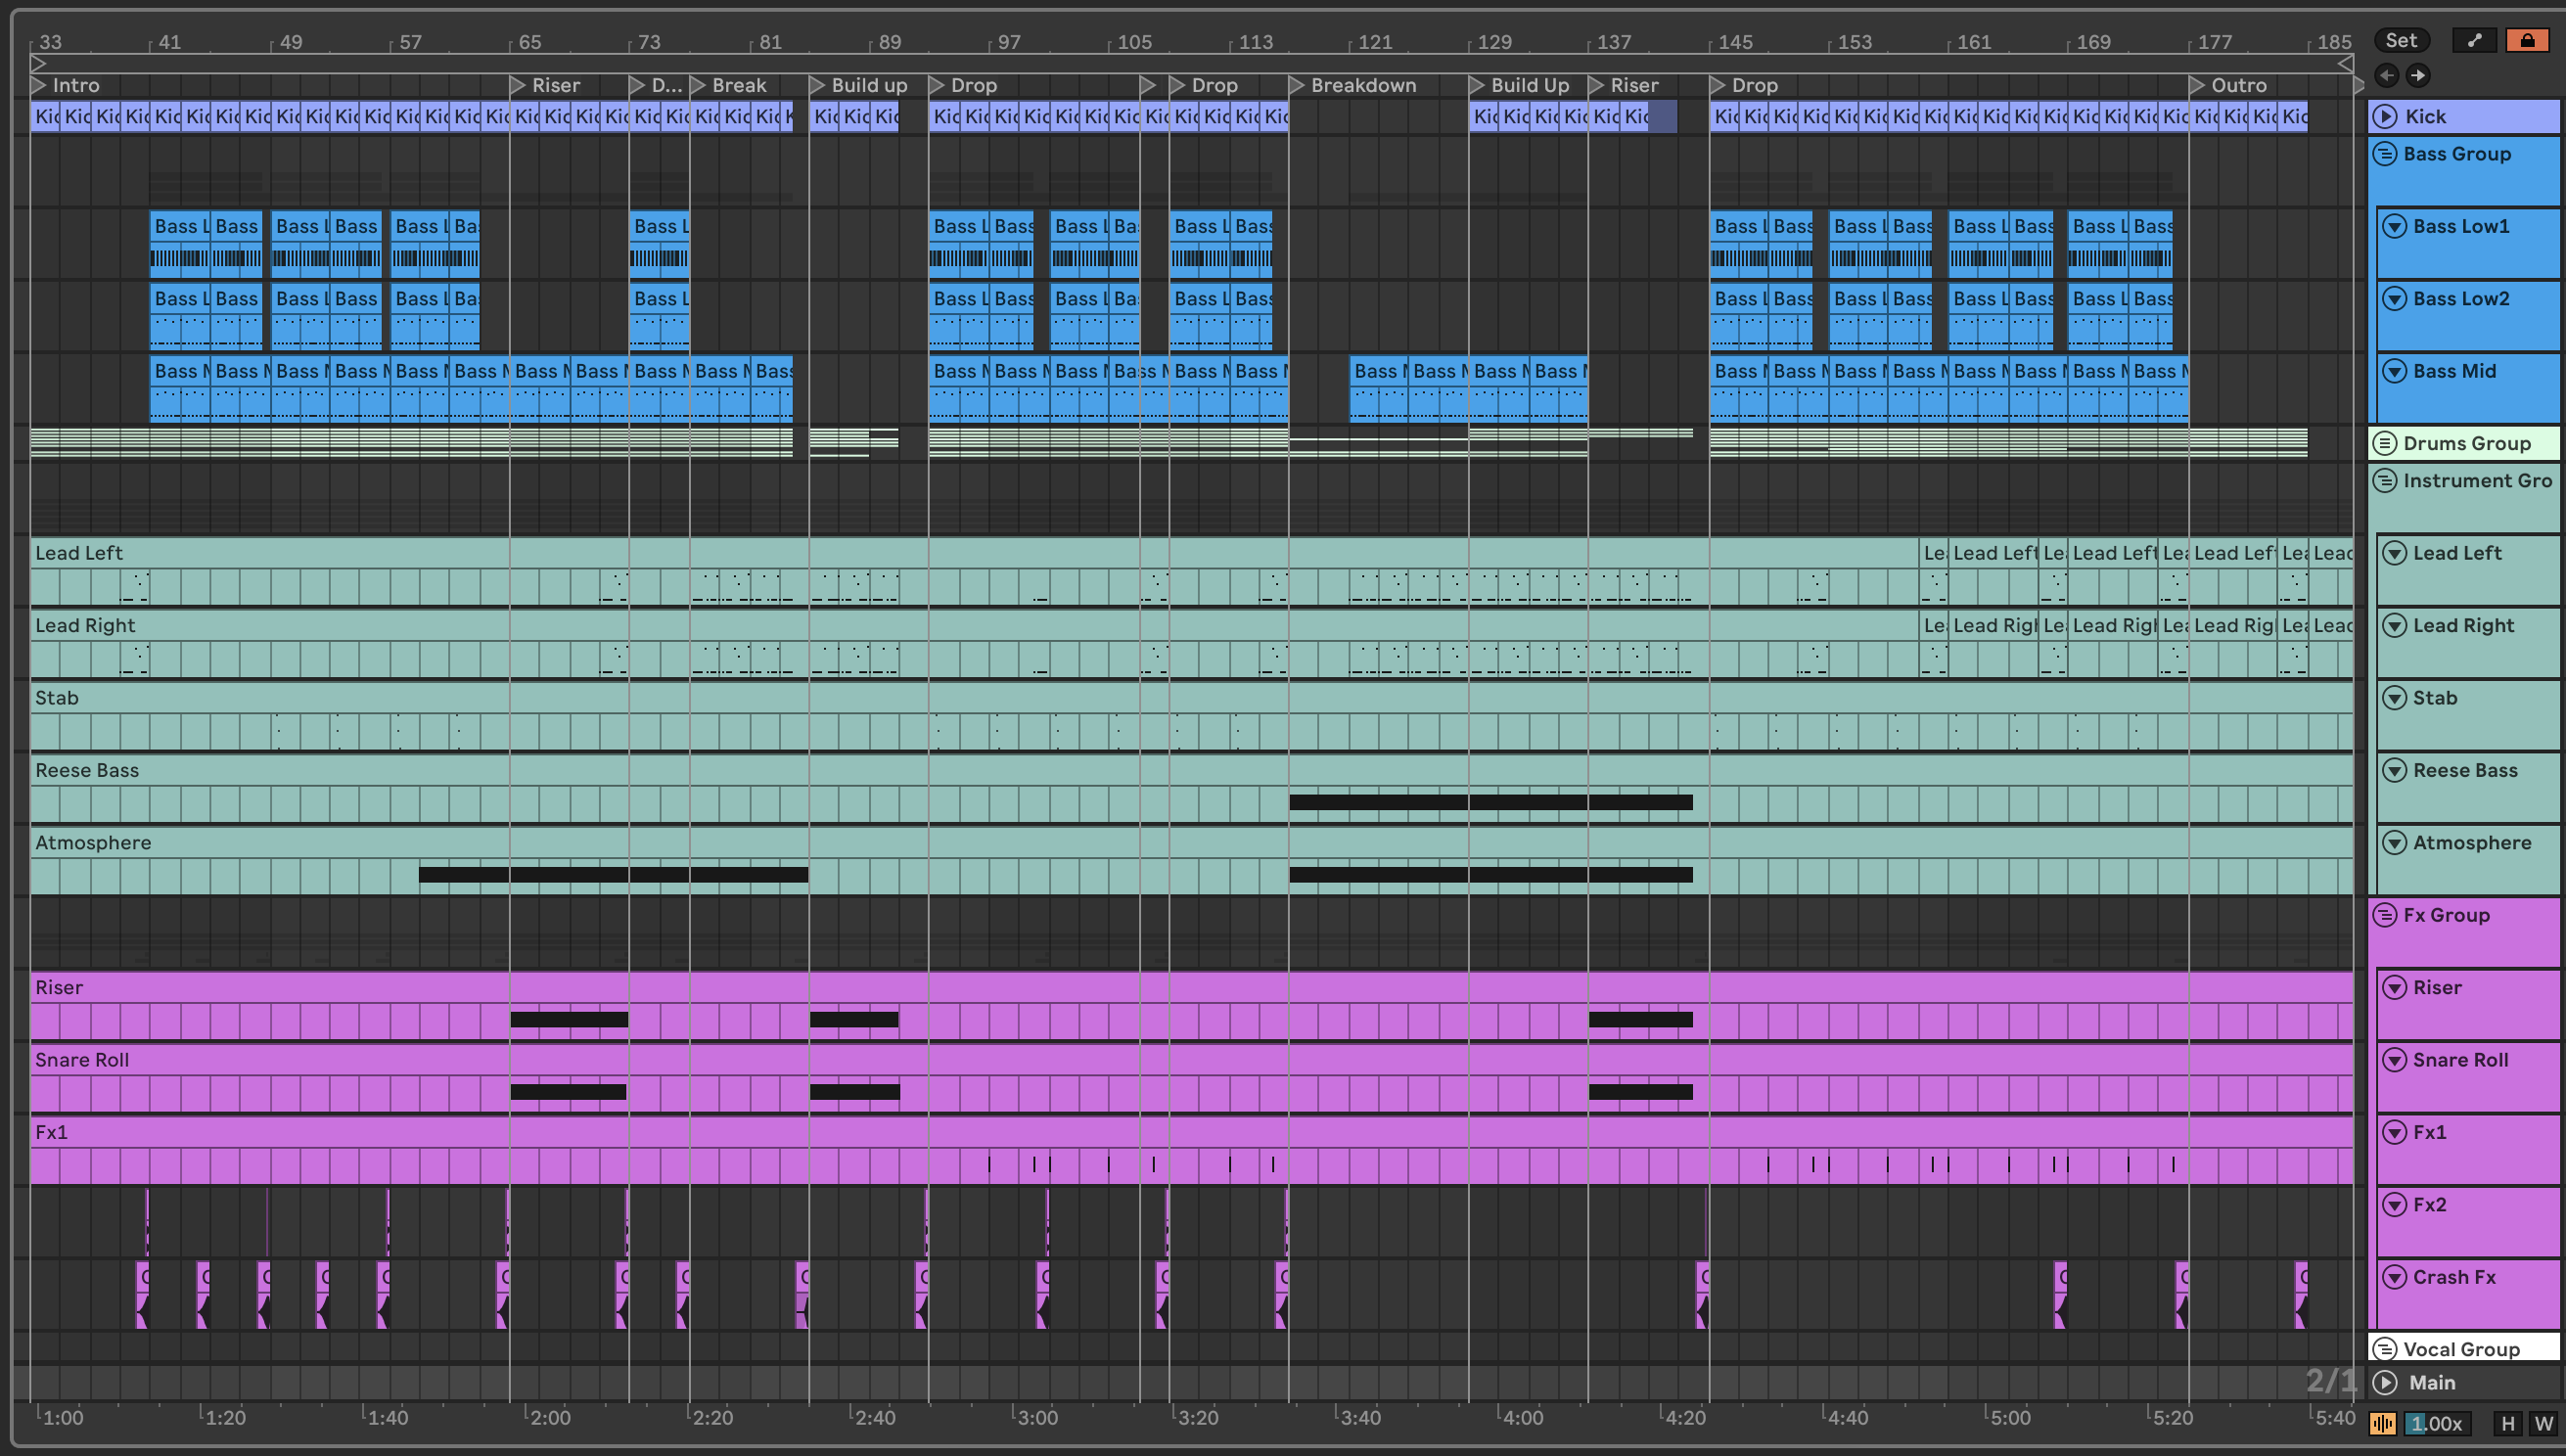Jump to the next locator
The height and width of the screenshot is (1456, 2566).
coord(2418,75)
